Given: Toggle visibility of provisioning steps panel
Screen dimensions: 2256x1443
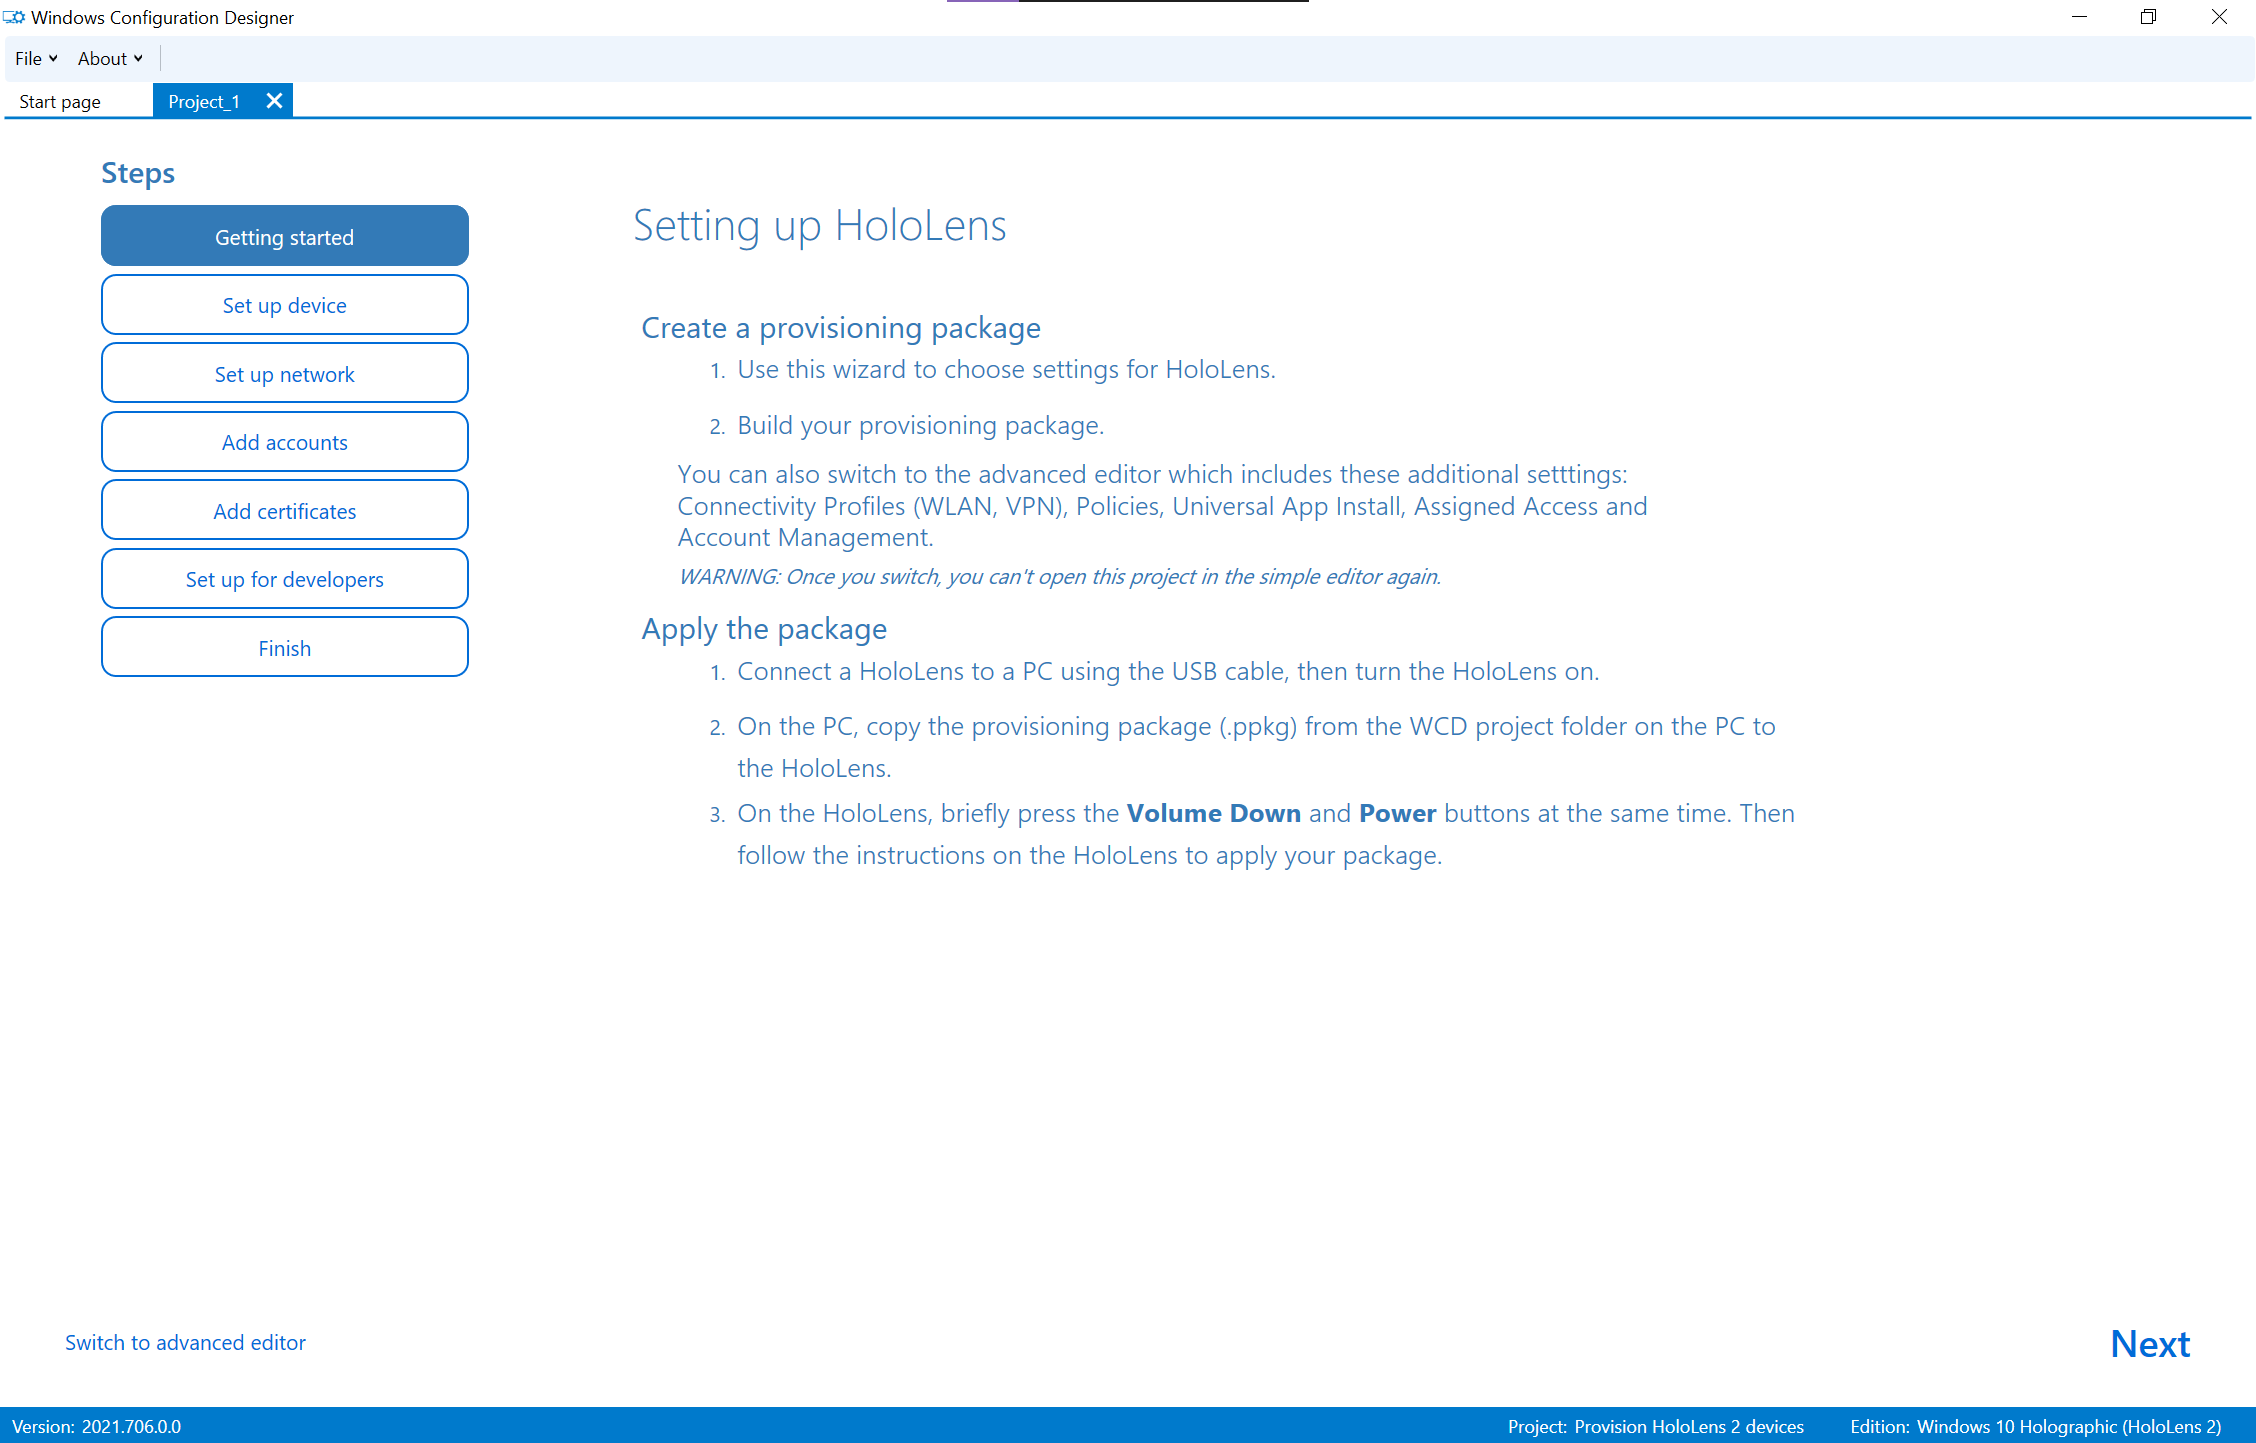Looking at the screenshot, I should (x=138, y=173).
